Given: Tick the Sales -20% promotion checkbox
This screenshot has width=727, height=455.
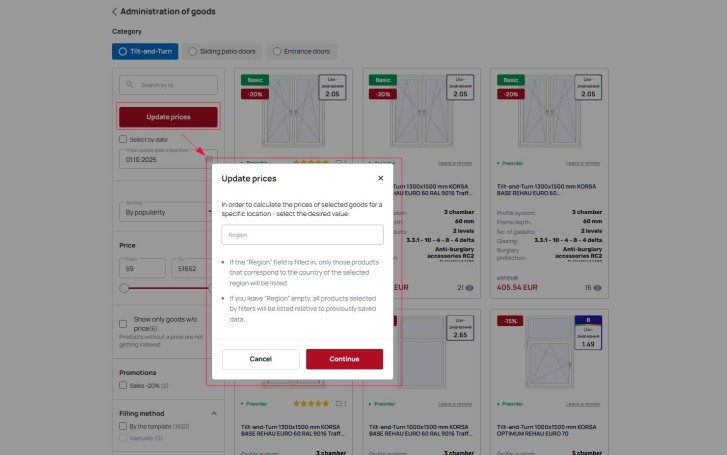Looking at the screenshot, I should point(123,384).
